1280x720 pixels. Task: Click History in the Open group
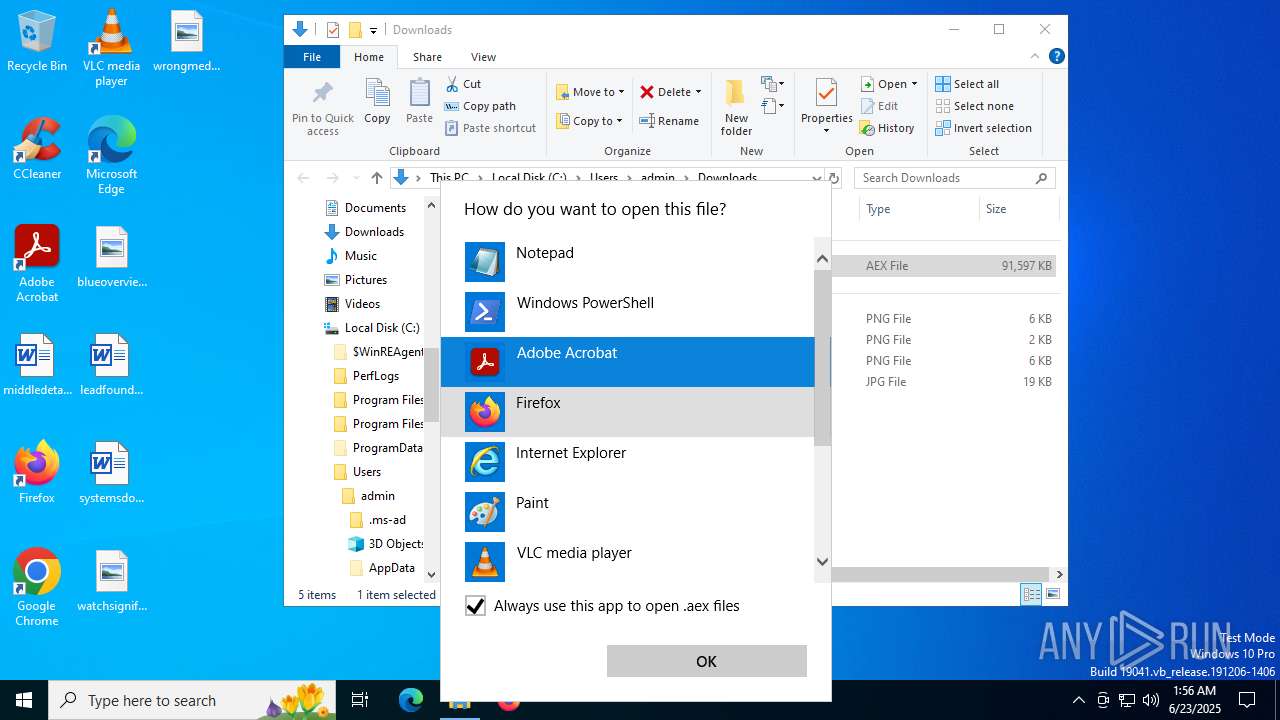[x=888, y=128]
